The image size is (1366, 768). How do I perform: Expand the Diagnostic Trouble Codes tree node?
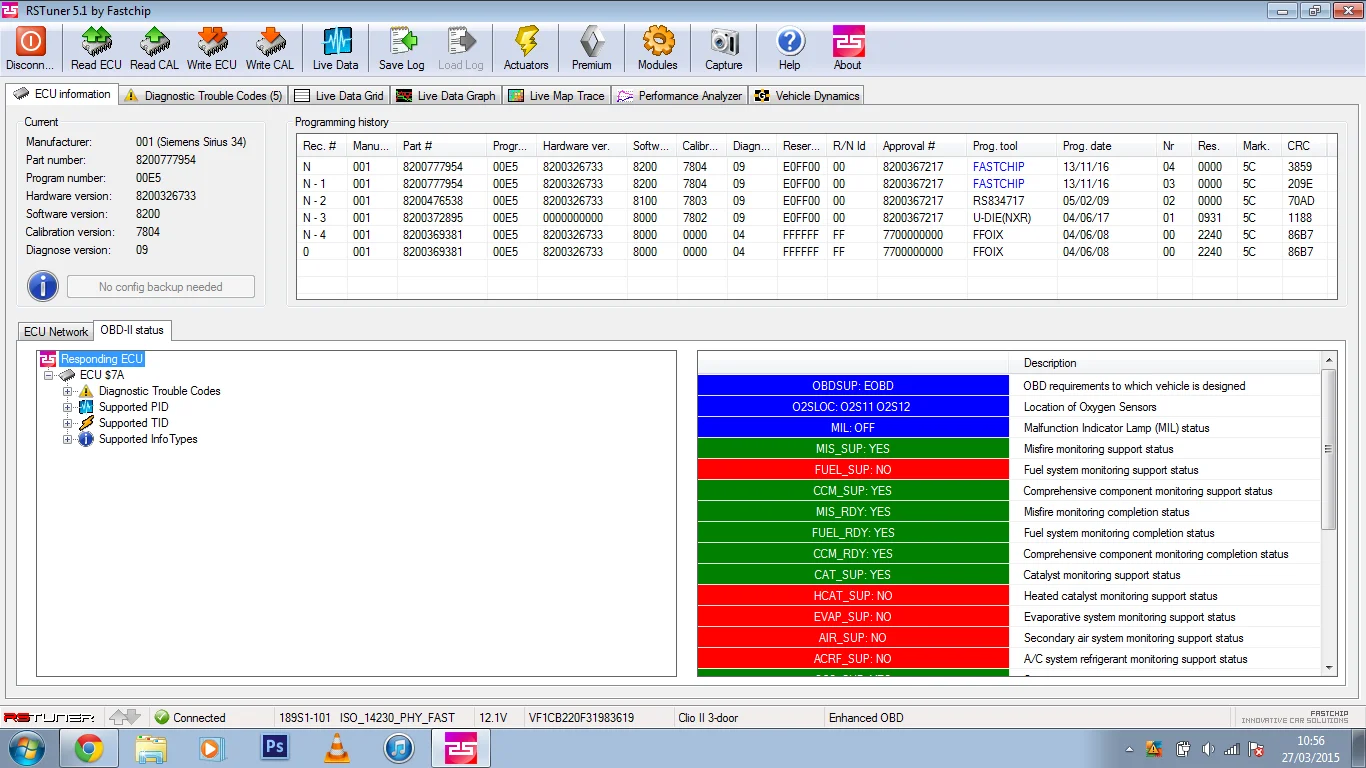click(68, 391)
